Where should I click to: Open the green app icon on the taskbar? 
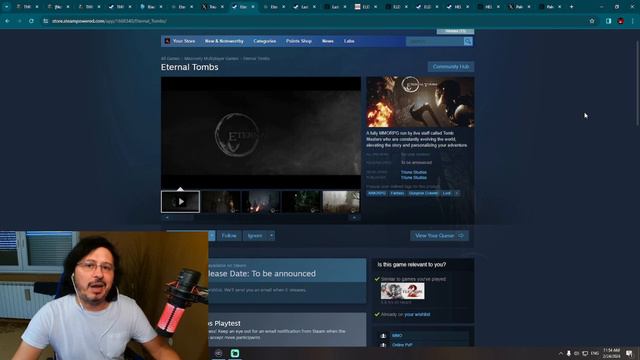pos(235,353)
